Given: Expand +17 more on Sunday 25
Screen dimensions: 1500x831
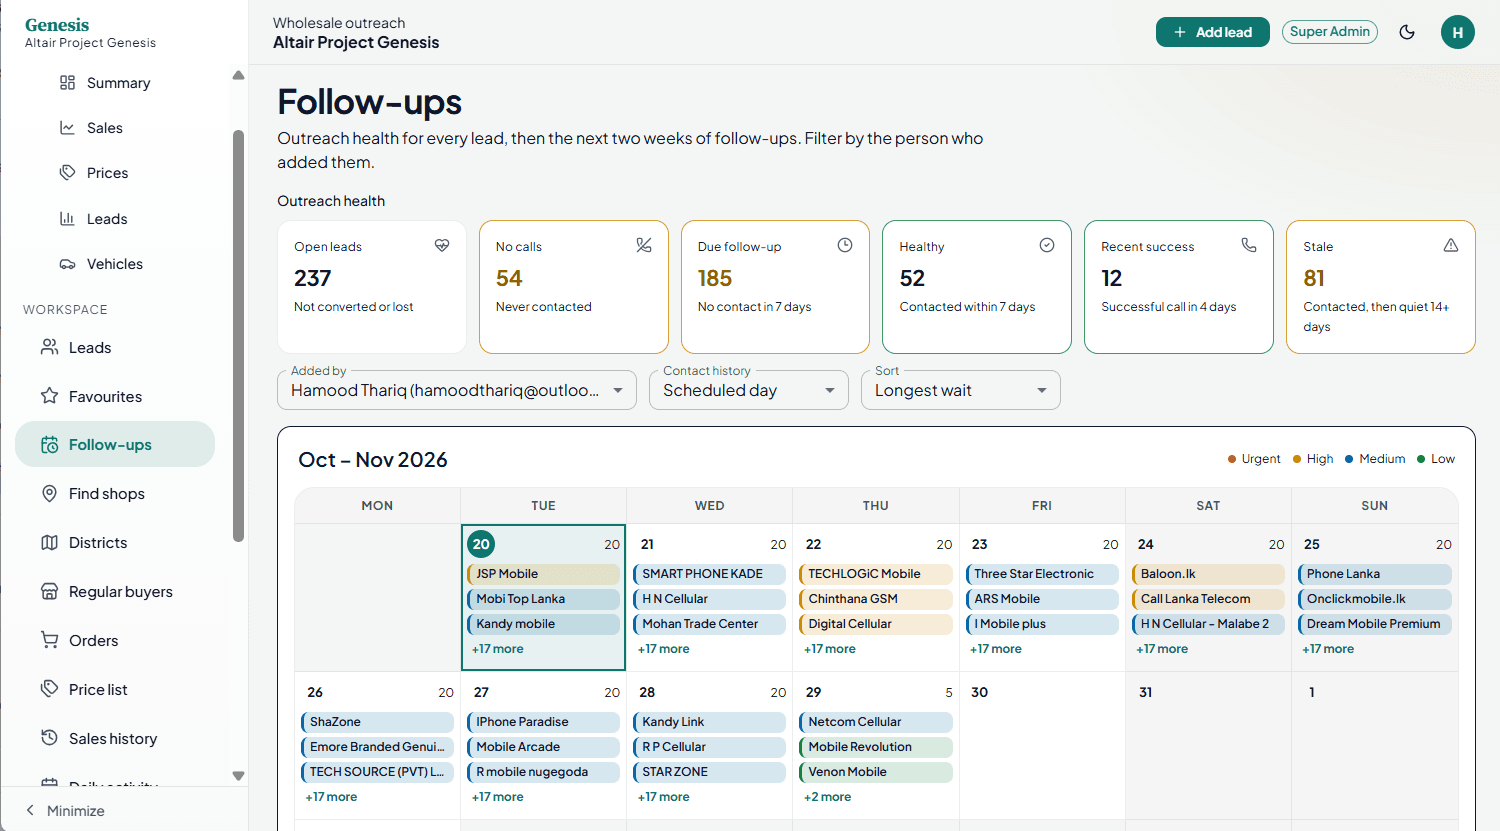Looking at the screenshot, I should [x=1328, y=649].
